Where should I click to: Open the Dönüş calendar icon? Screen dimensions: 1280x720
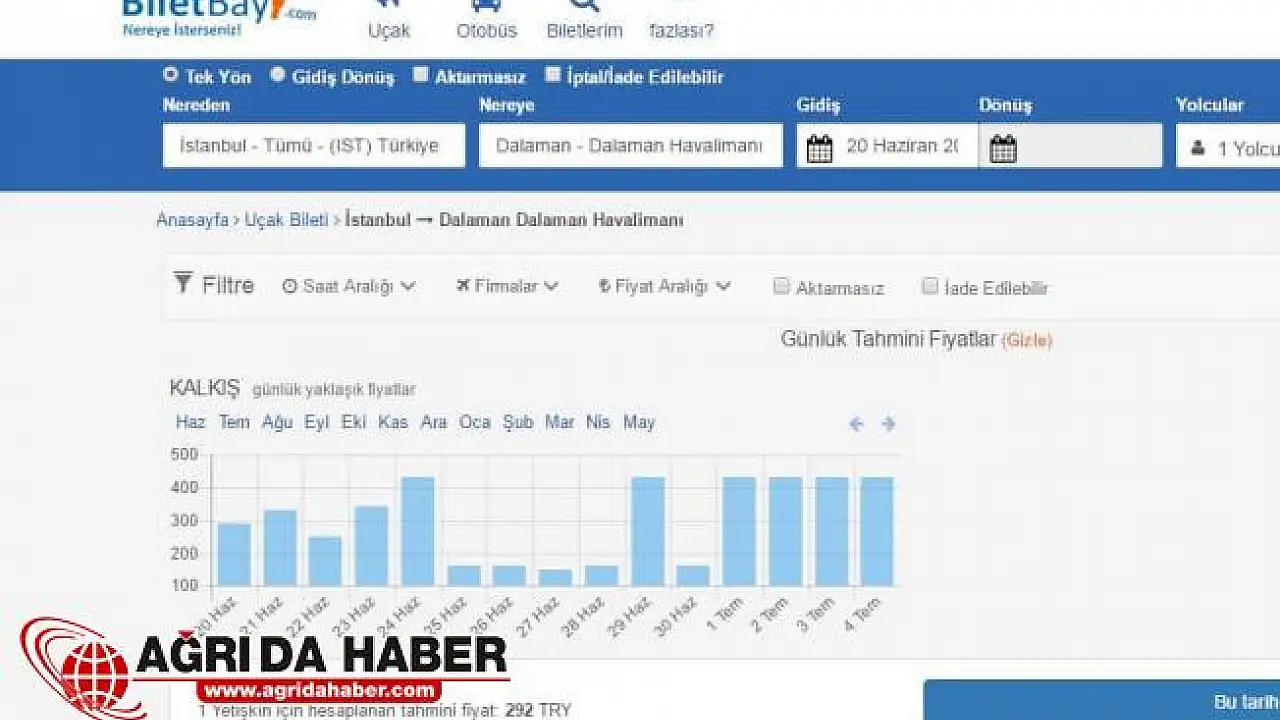pyautogui.click(x=1003, y=148)
